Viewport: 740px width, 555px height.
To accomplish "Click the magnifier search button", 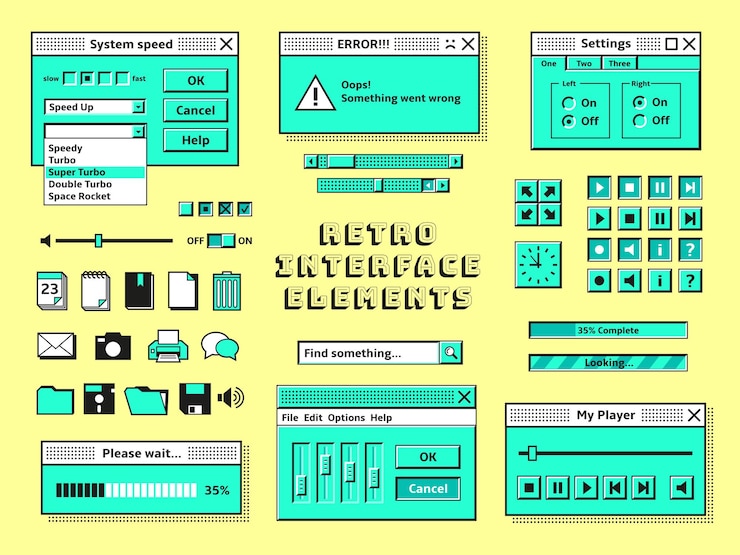I will click(451, 353).
